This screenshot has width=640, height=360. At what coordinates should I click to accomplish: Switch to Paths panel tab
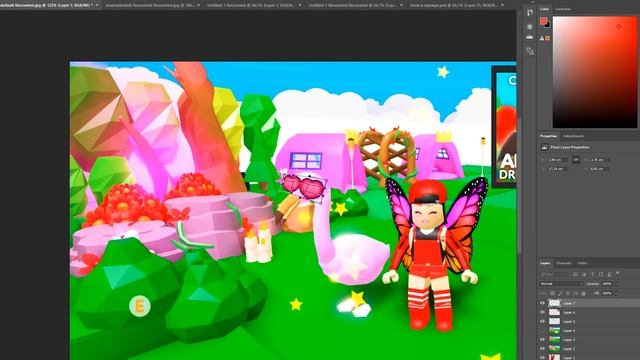[582, 263]
